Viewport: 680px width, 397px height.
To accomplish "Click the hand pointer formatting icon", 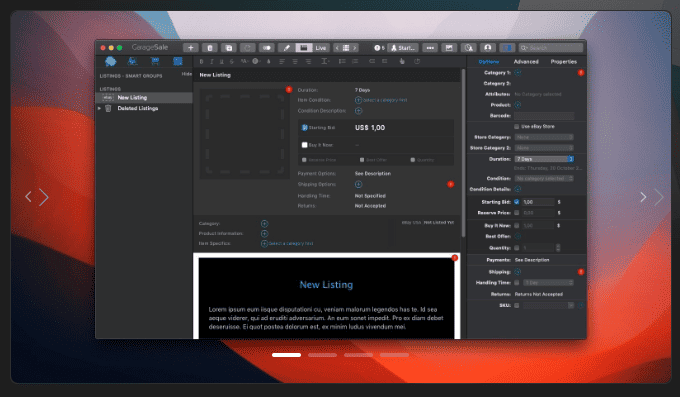I will click(x=402, y=61).
